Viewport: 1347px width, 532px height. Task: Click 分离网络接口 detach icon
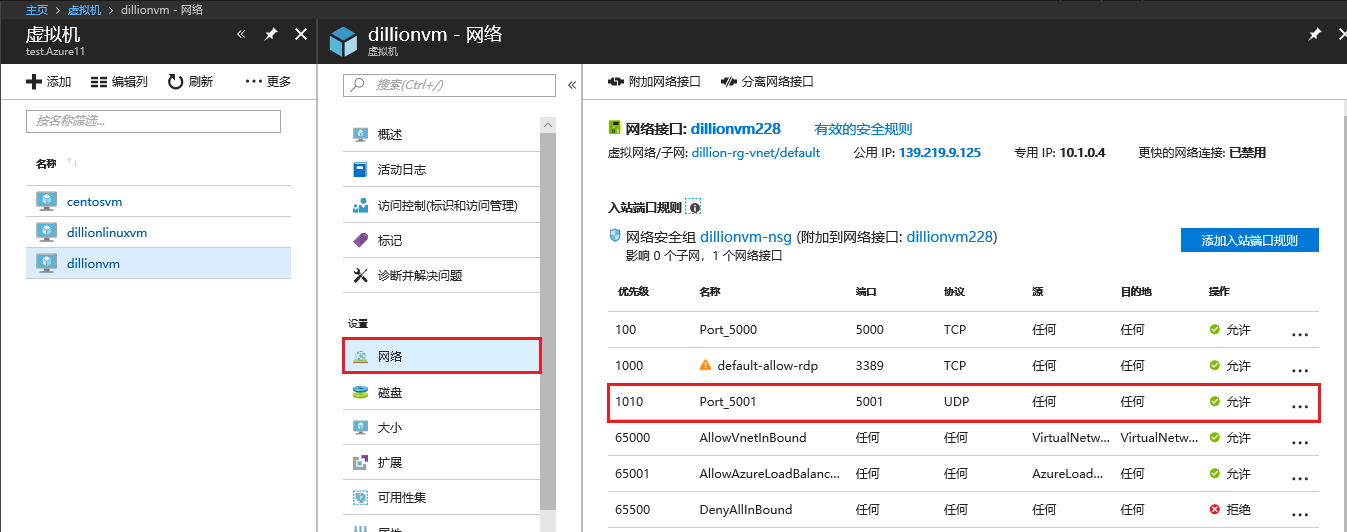coord(729,82)
